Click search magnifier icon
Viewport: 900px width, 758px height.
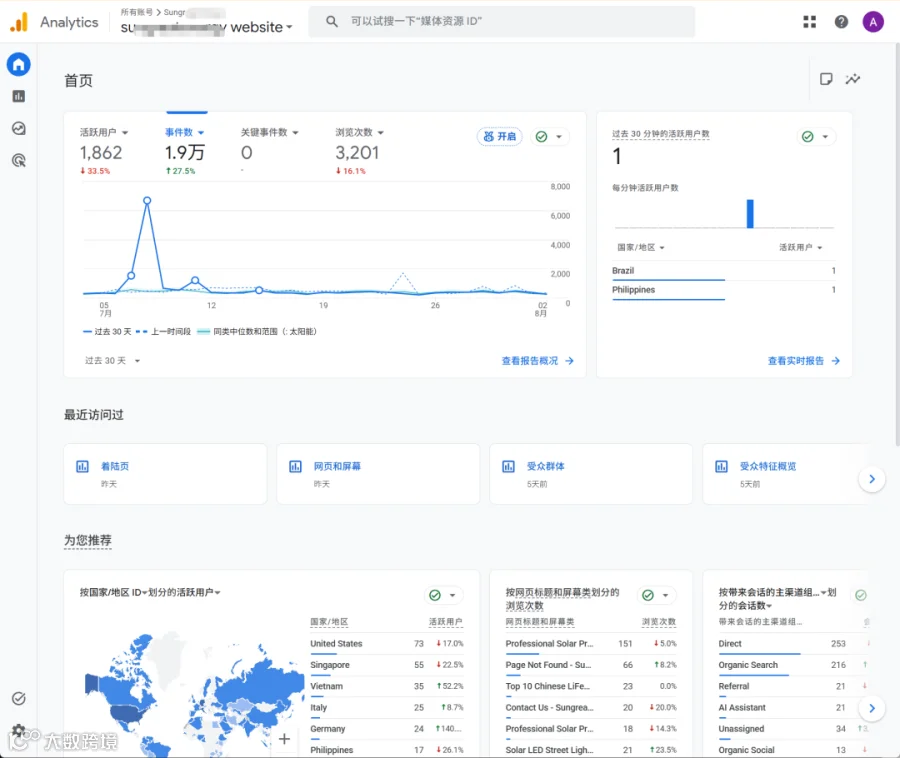(x=332, y=21)
